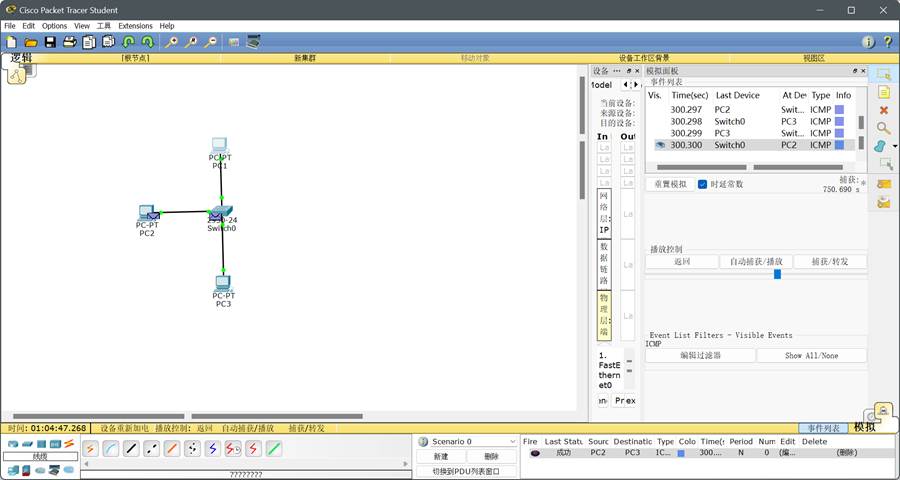The height and width of the screenshot is (480, 900).
Task: Open the Help menu
Action: (167, 26)
